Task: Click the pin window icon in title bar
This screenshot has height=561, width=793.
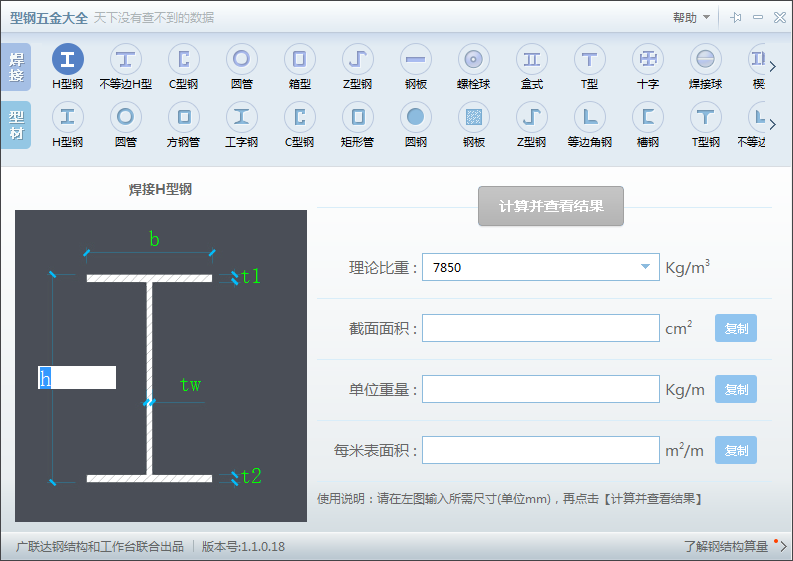Action: 735,17
